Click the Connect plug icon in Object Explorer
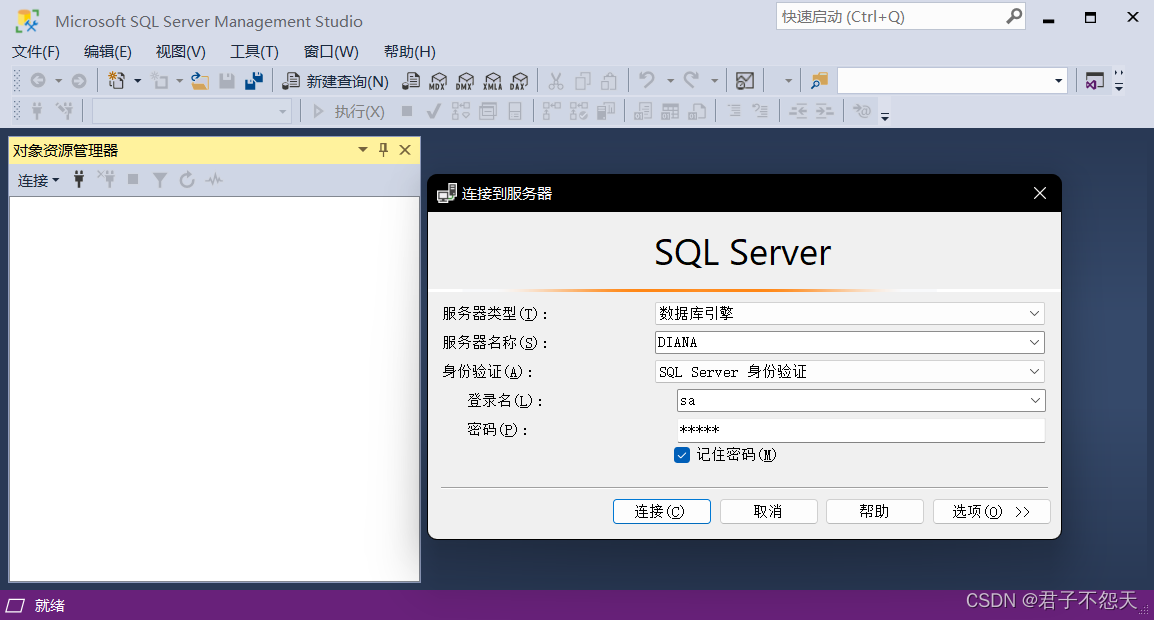Viewport: 1154px width, 620px height. (x=79, y=179)
